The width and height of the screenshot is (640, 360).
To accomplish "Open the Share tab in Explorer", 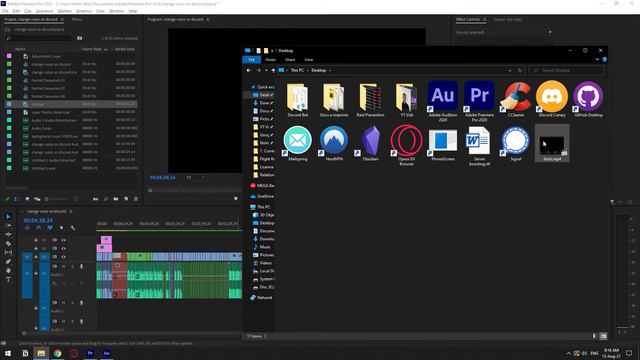I will [x=290, y=60].
